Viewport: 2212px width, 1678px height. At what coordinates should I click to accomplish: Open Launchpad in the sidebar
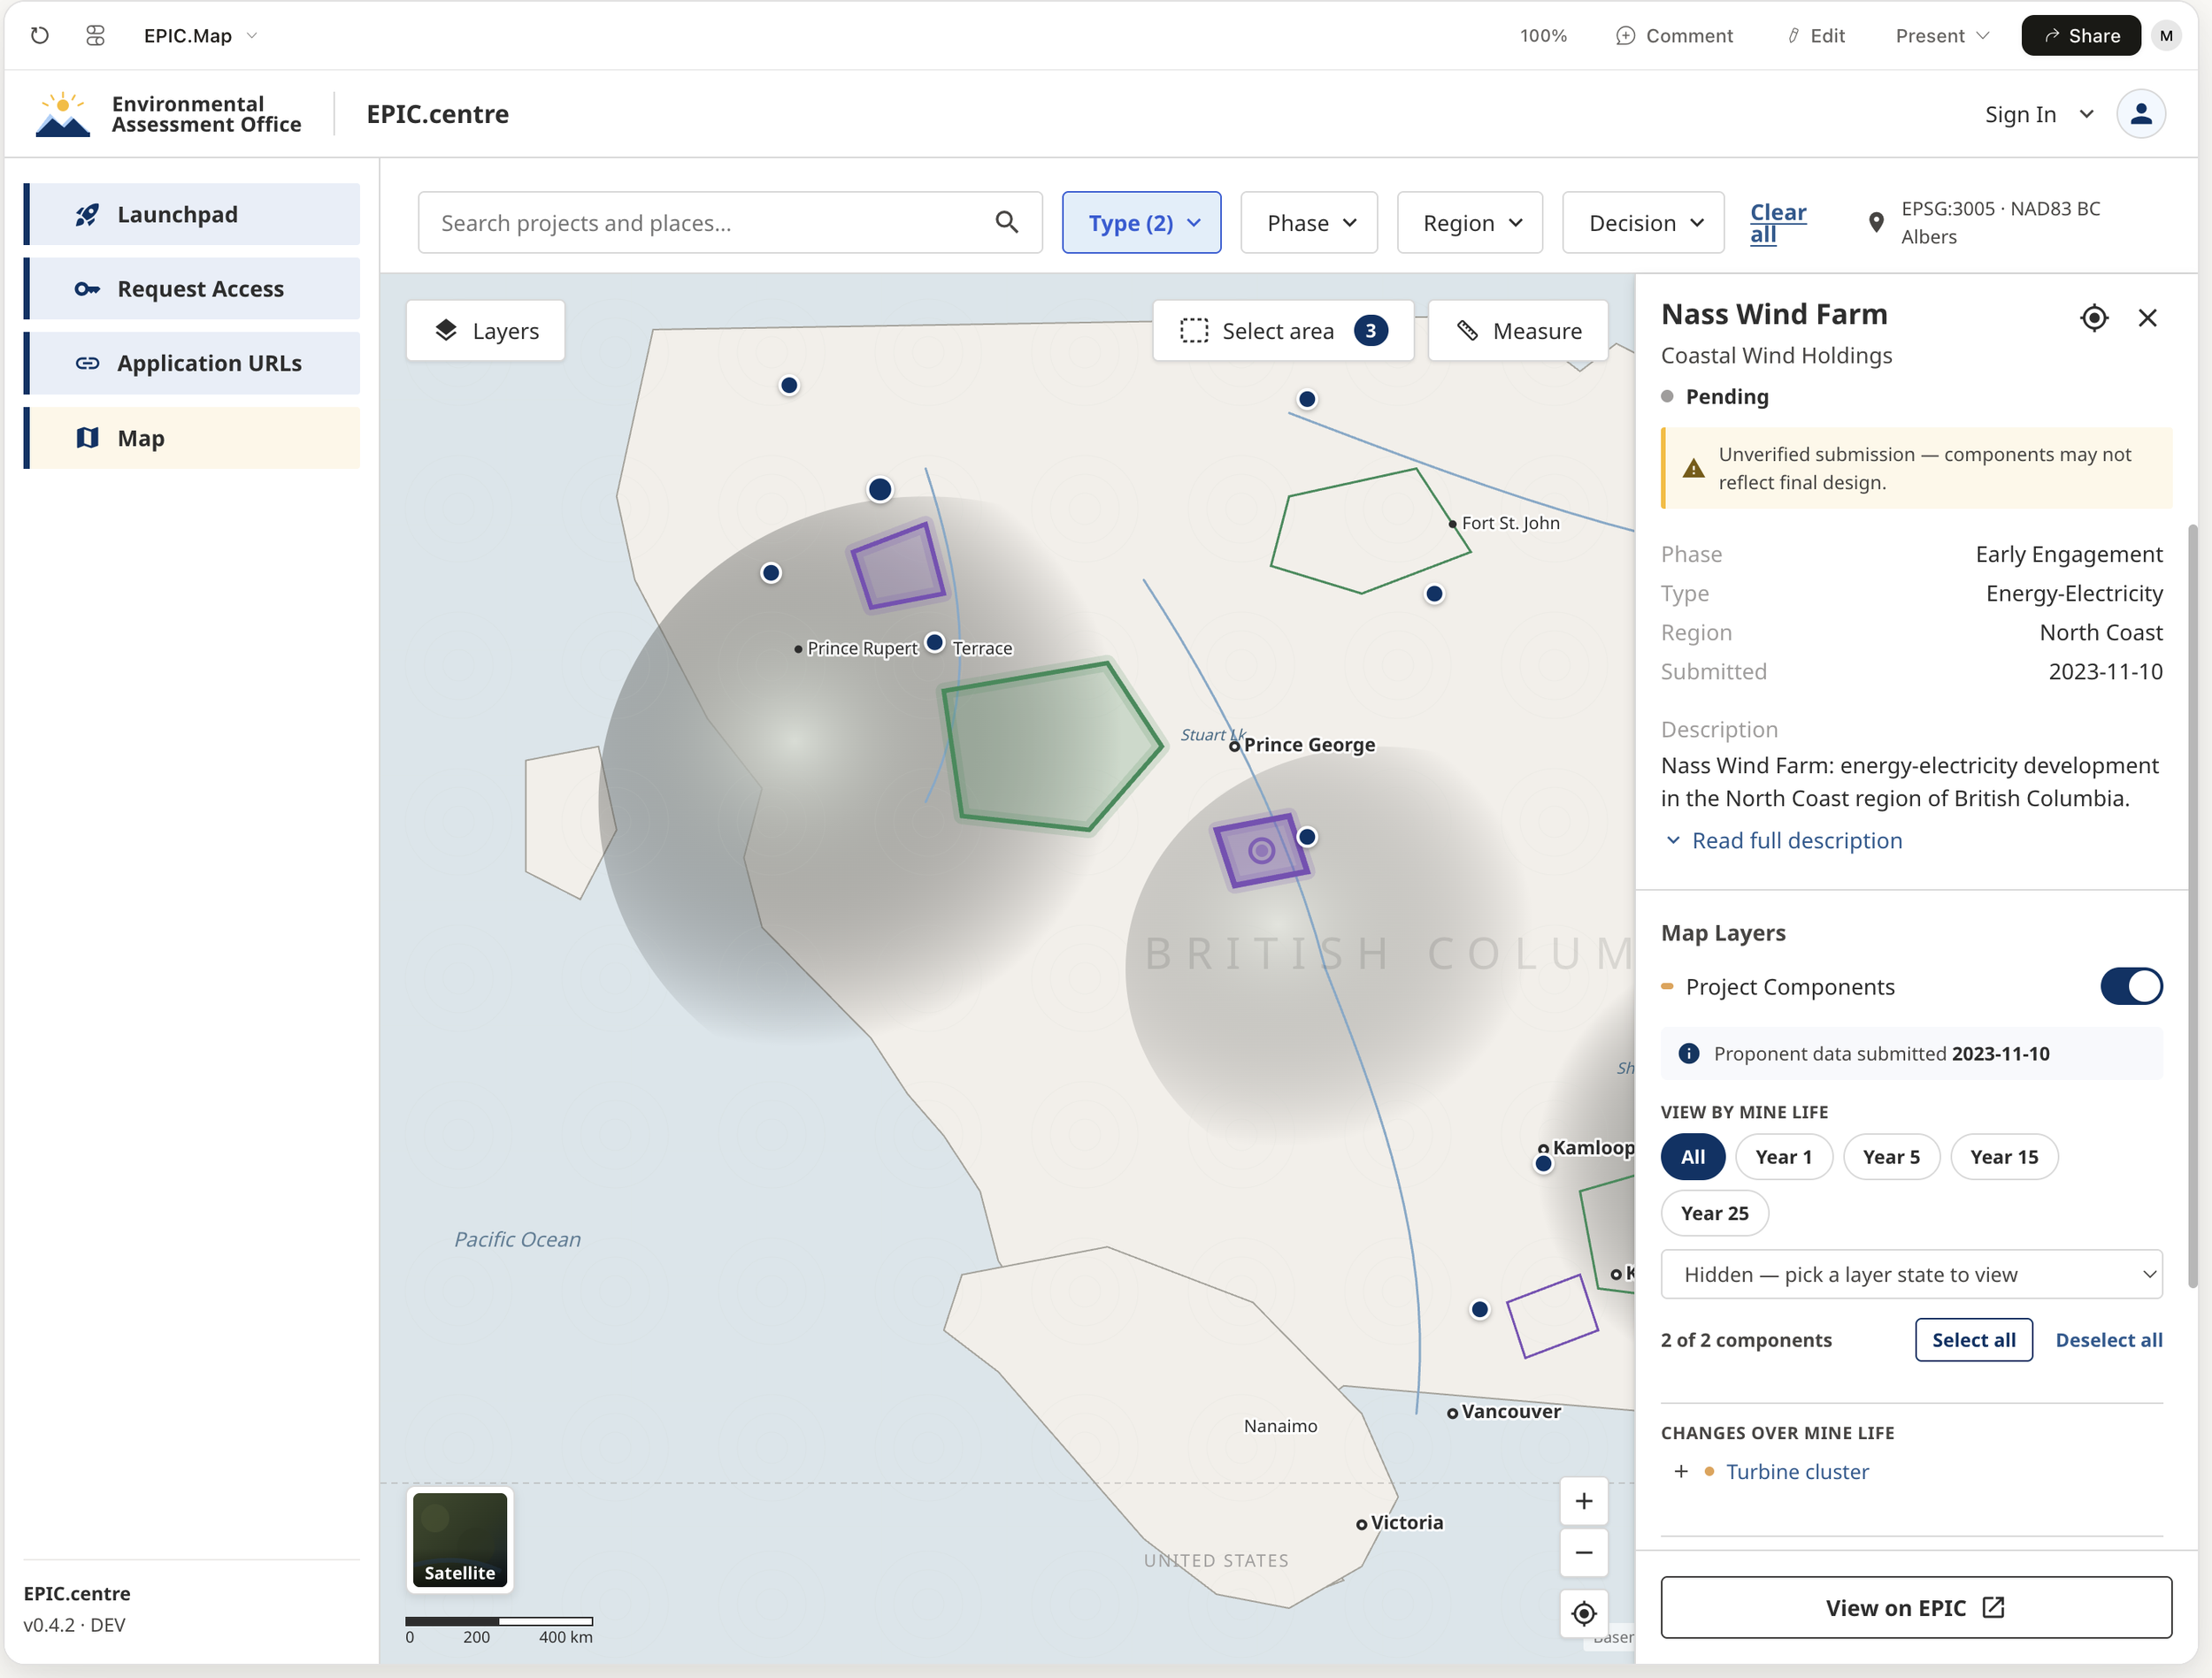click(192, 214)
